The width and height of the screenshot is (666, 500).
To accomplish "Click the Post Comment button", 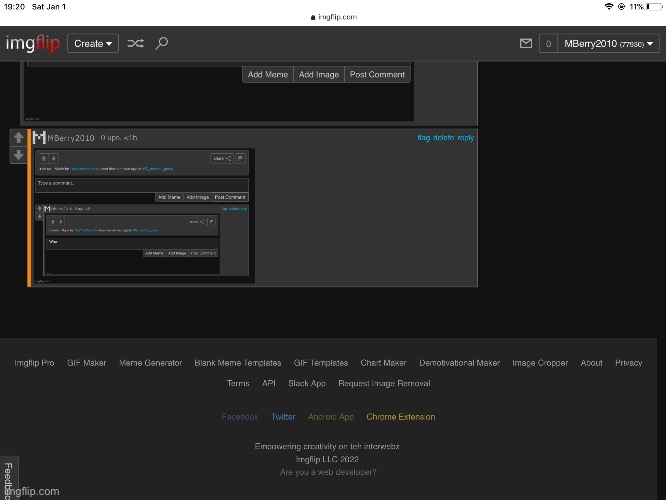I will (x=377, y=74).
